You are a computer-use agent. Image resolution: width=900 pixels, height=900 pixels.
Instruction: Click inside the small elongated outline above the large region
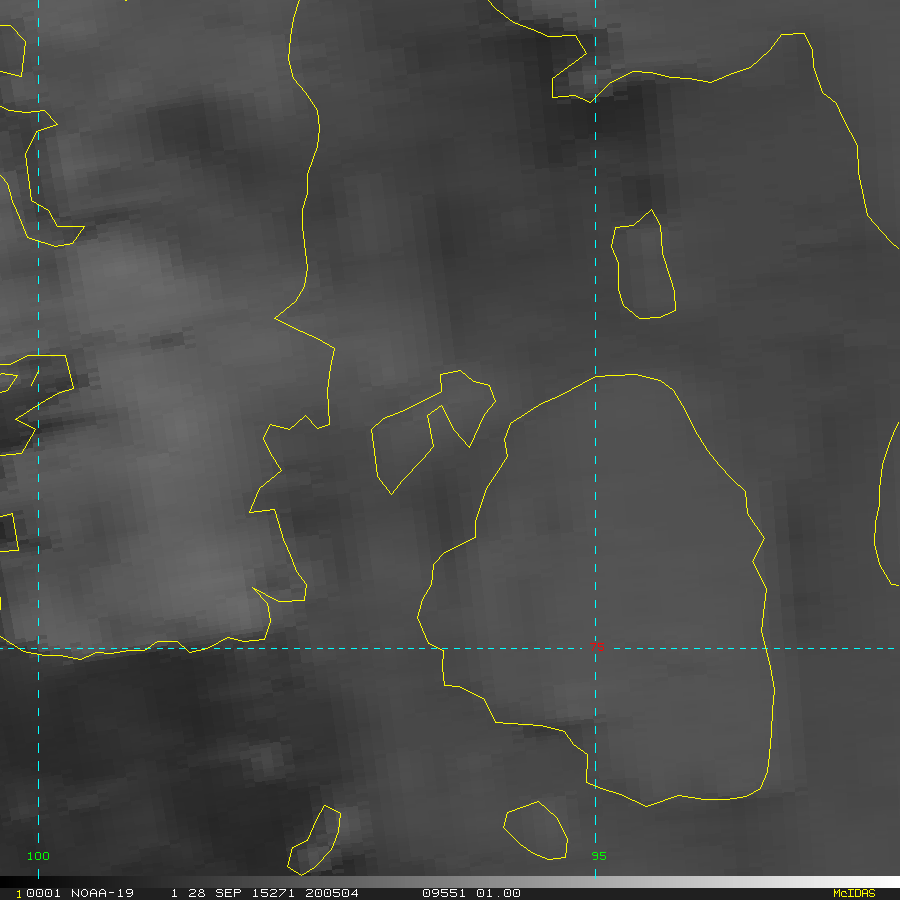tap(644, 268)
